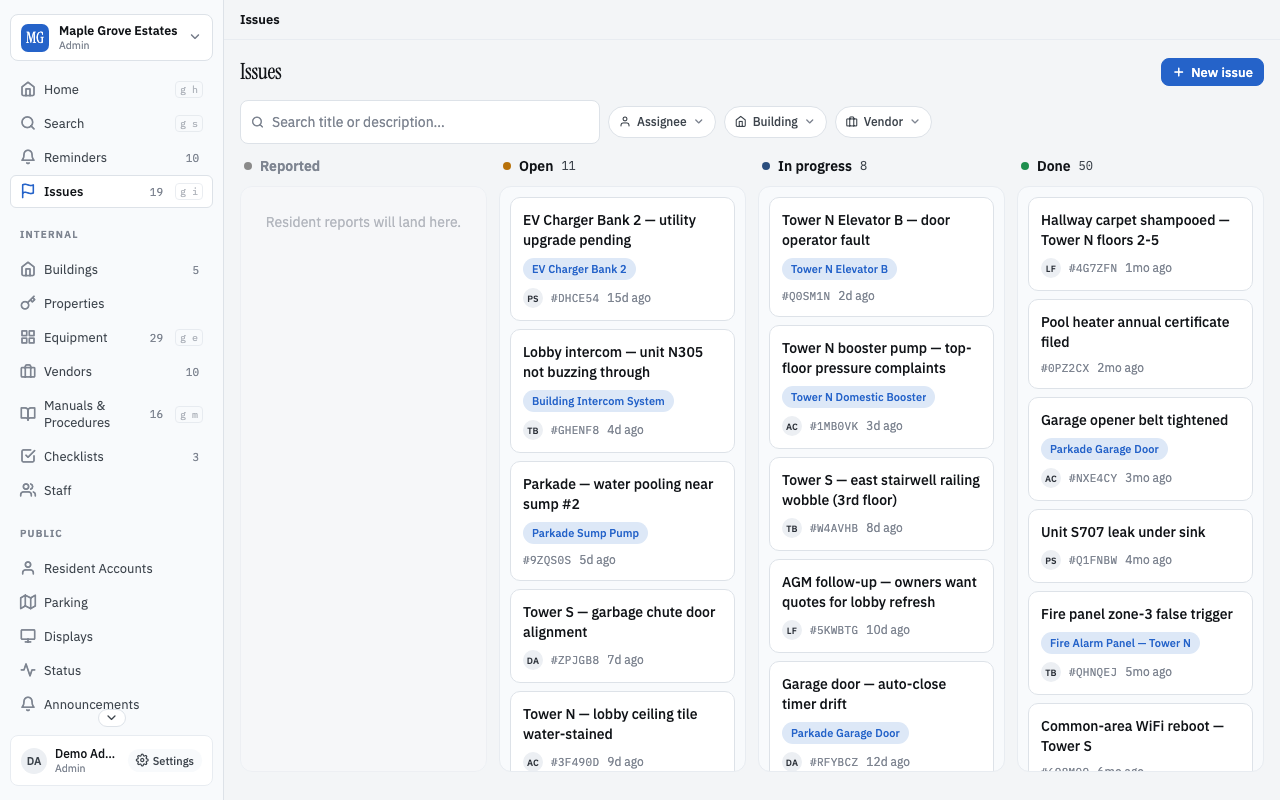Open Tower S garbage chute door alignment card
This screenshot has width=1280, height=800.
point(622,635)
